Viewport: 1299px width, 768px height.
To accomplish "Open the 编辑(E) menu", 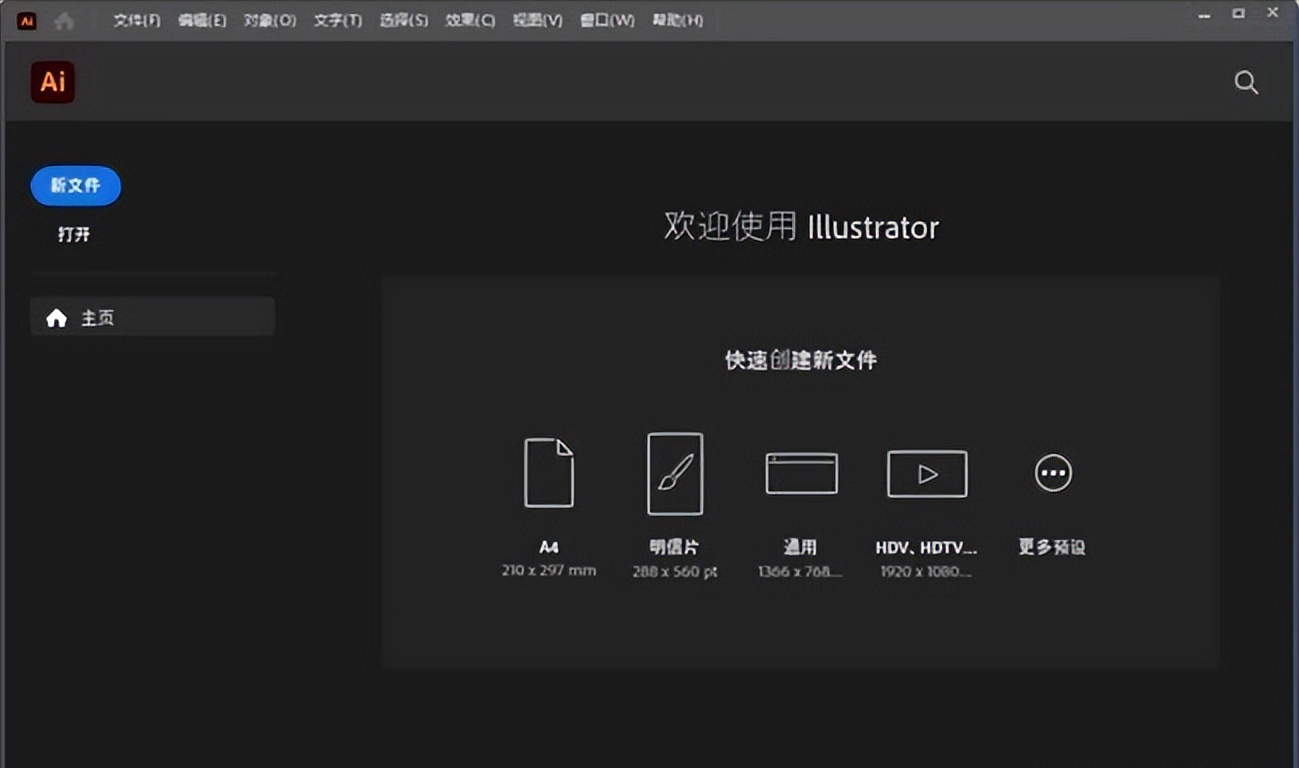I will [202, 20].
